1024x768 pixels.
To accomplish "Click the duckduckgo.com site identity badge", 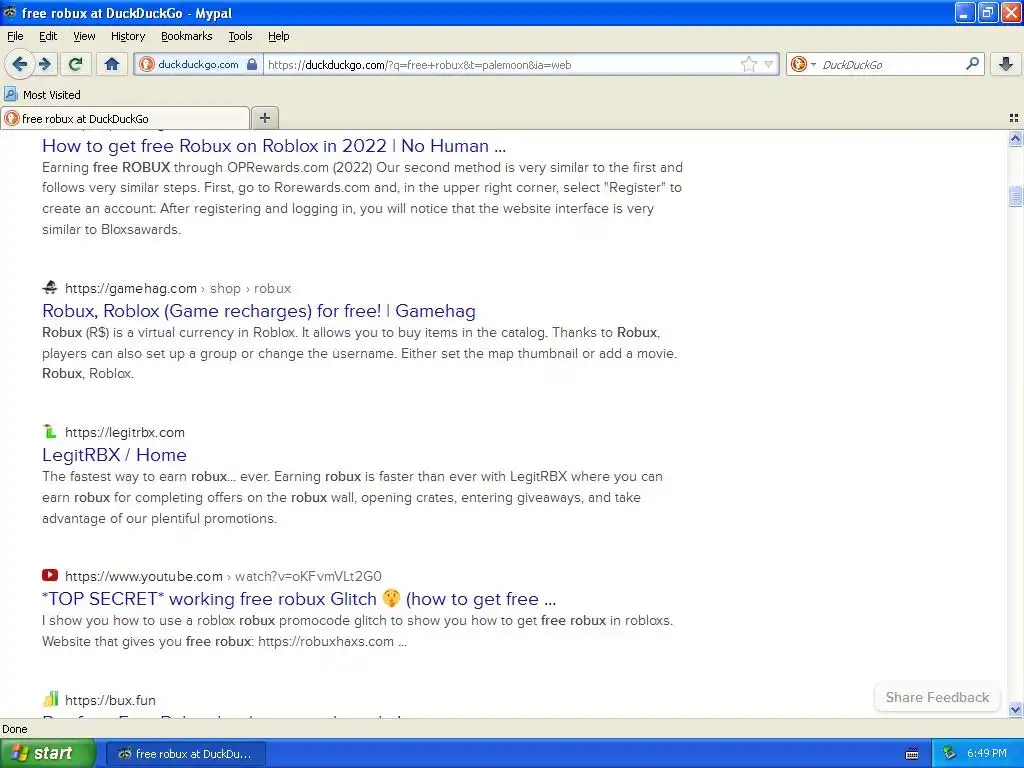I will coord(199,64).
